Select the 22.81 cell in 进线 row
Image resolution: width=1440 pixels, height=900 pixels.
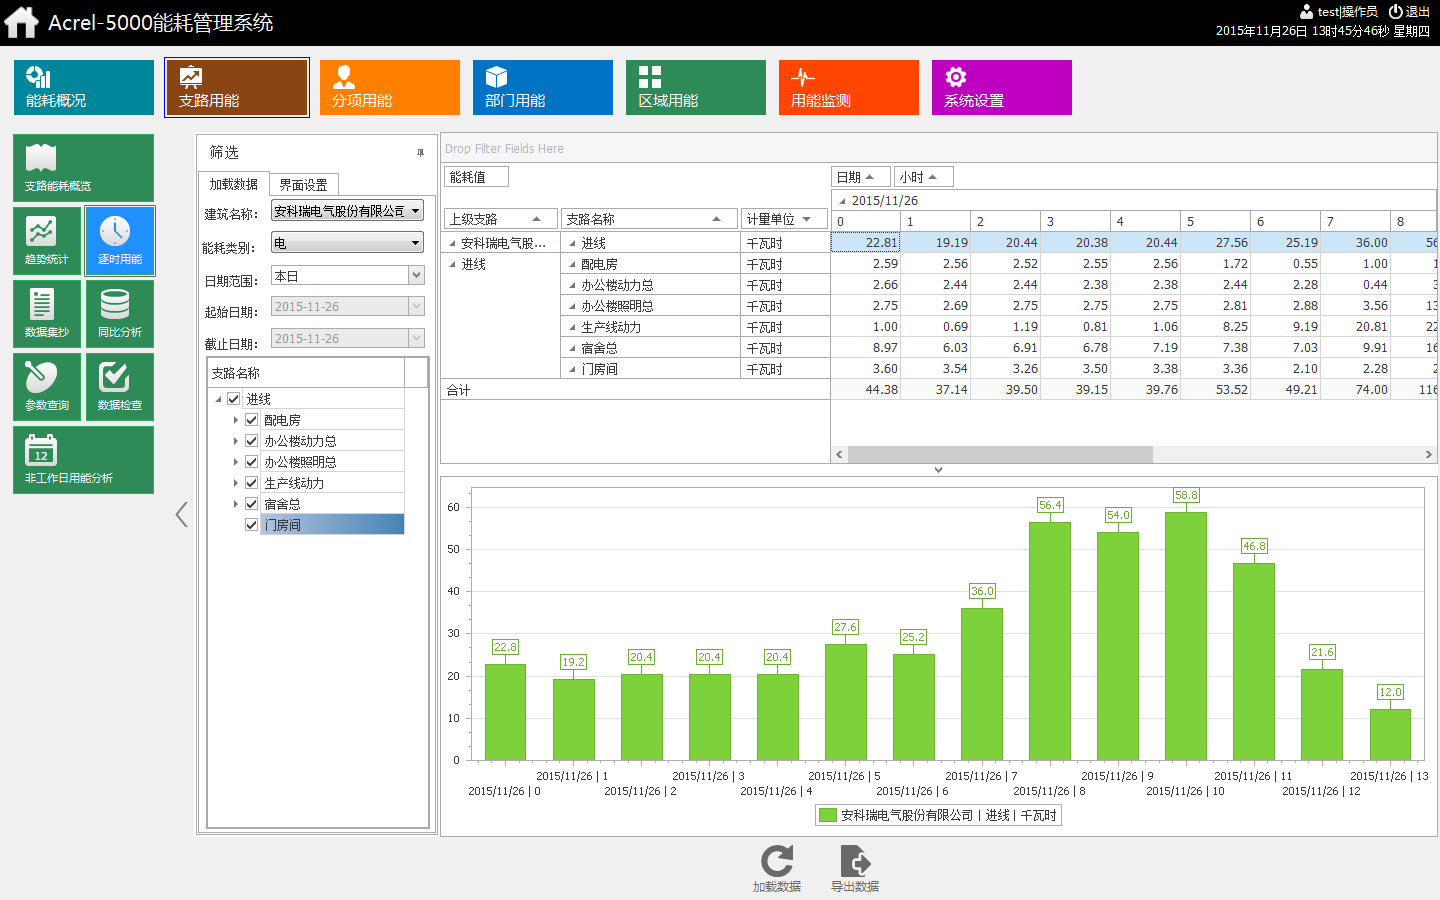[x=866, y=243]
